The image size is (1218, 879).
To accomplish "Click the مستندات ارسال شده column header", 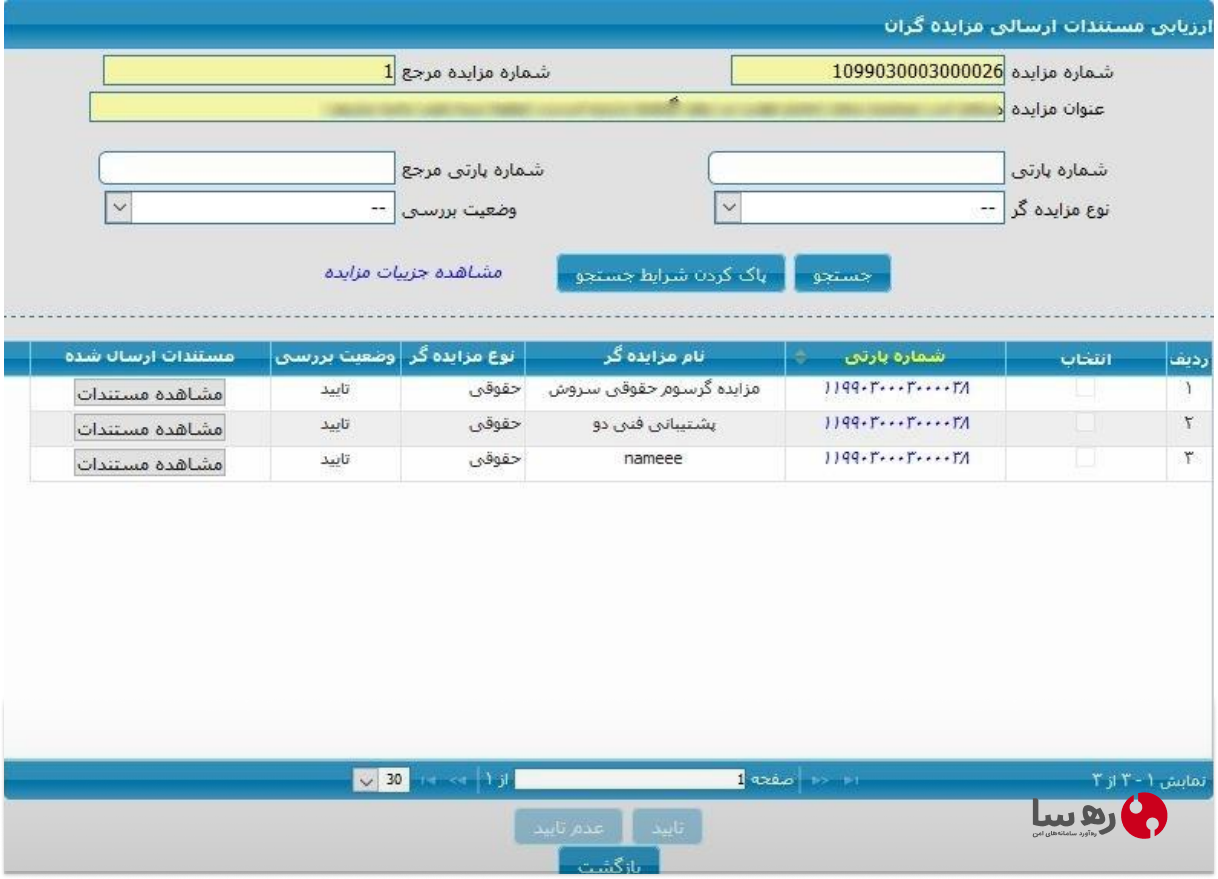I will (x=150, y=357).
